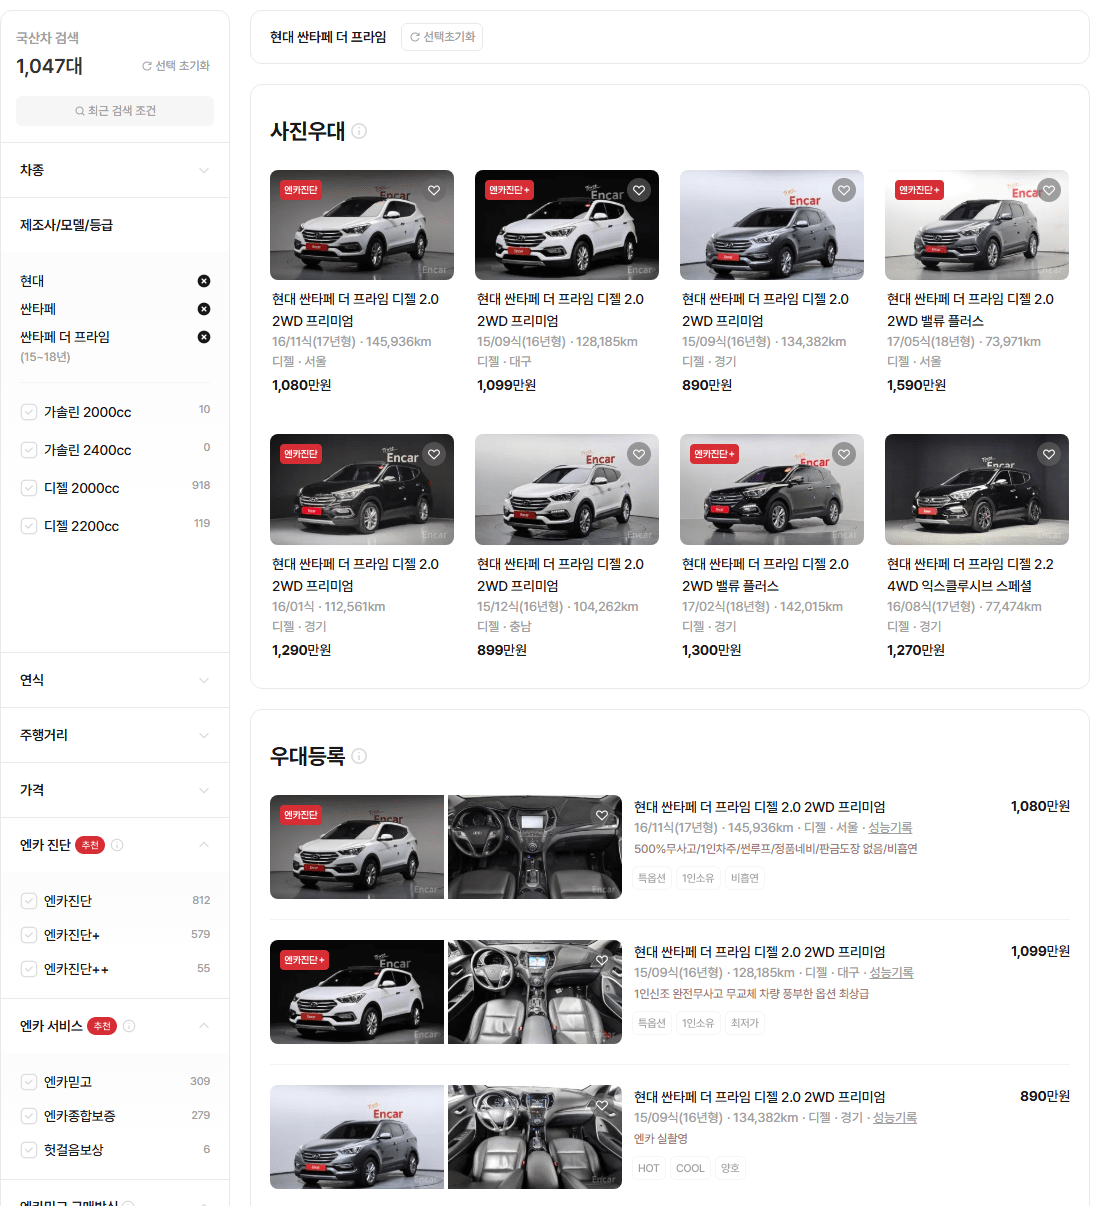The image size is (1102, 1206).
Task: Check the 가솔린 2000cc option
Action: coord(29,412)
